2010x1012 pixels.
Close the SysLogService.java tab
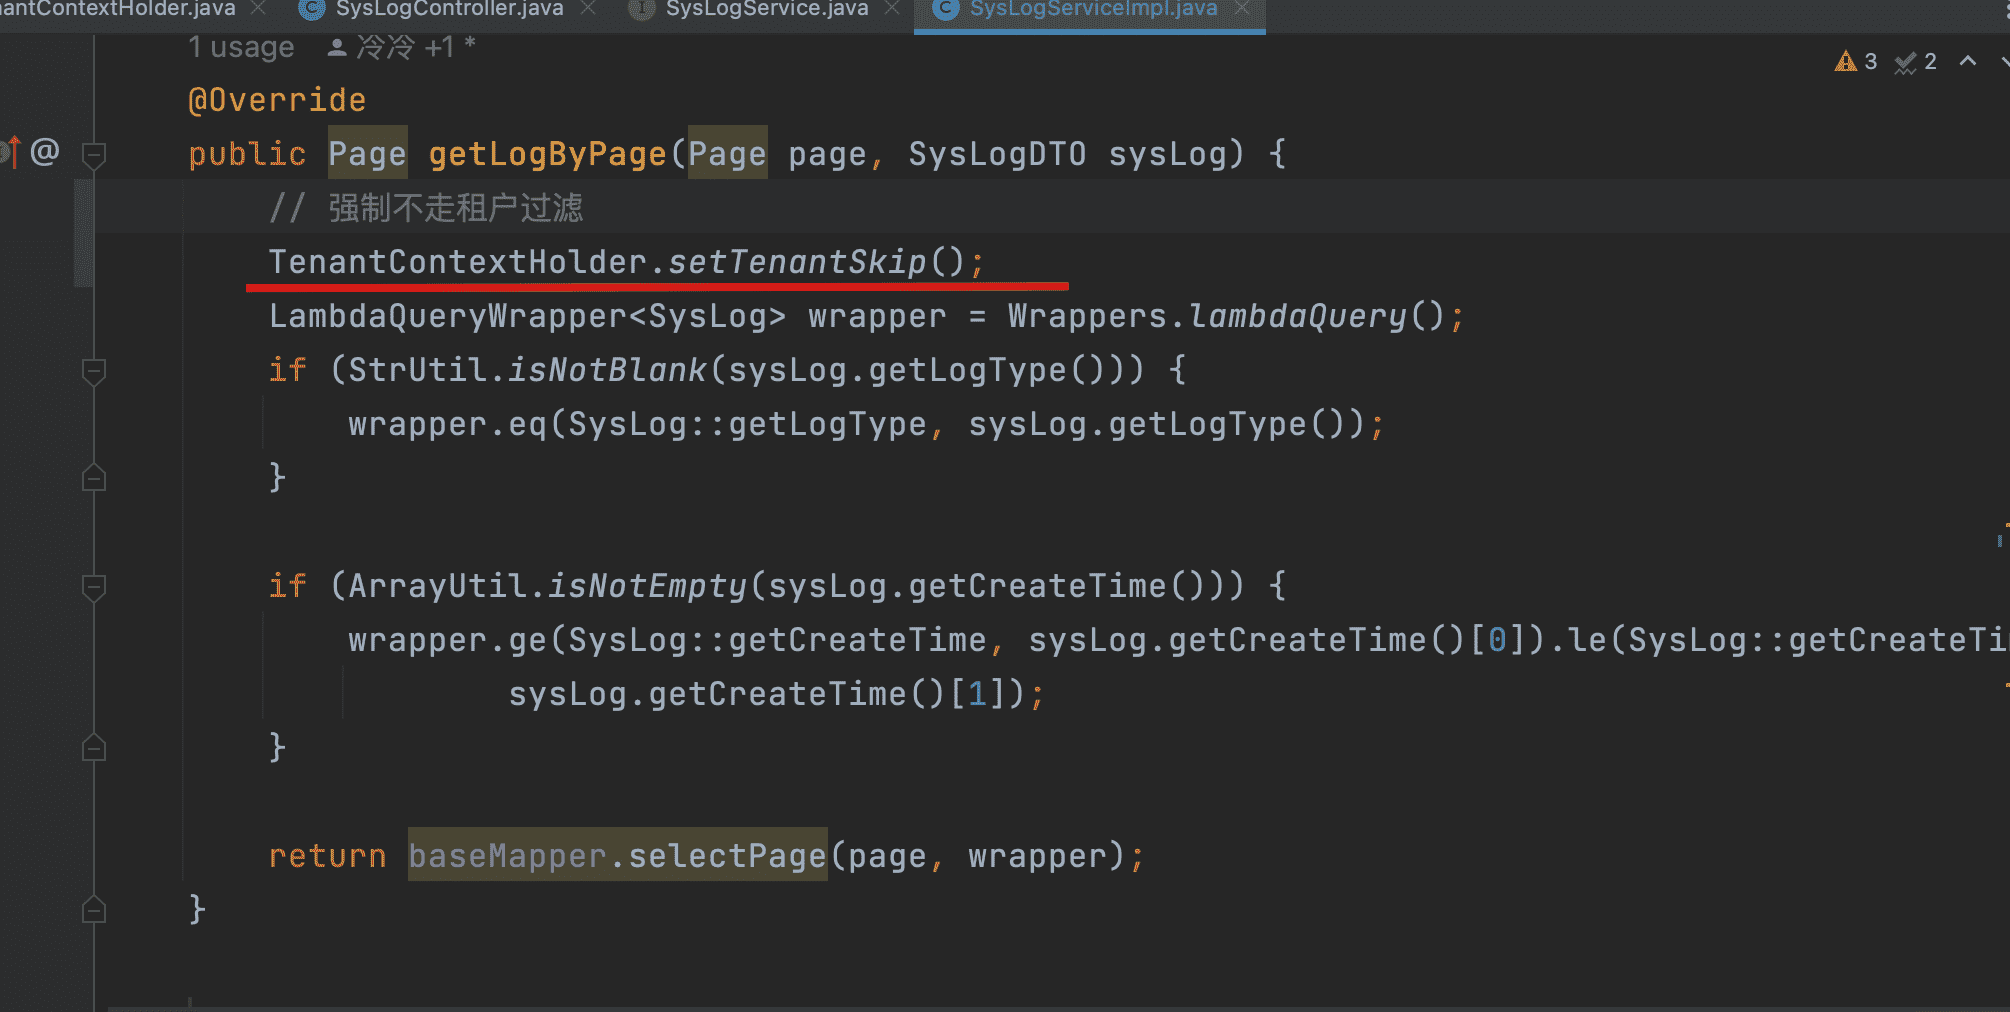(x=892, y=9)
